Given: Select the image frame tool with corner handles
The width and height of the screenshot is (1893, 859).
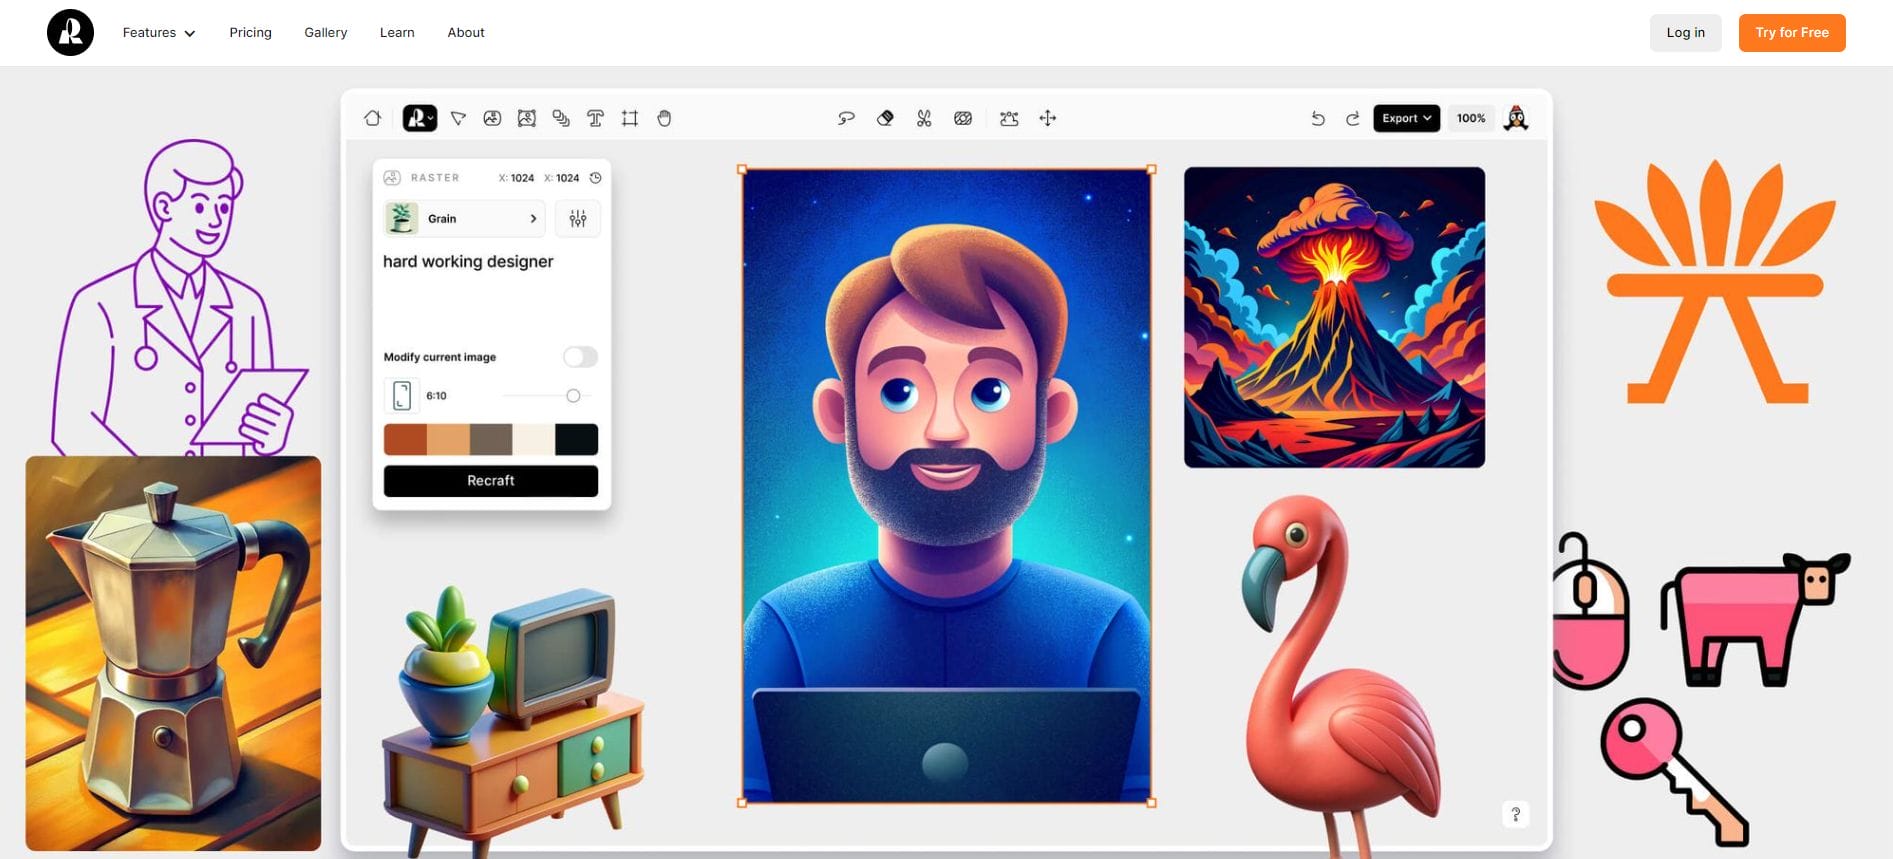Looking at the screenshot, I should (x=527, y=118).
